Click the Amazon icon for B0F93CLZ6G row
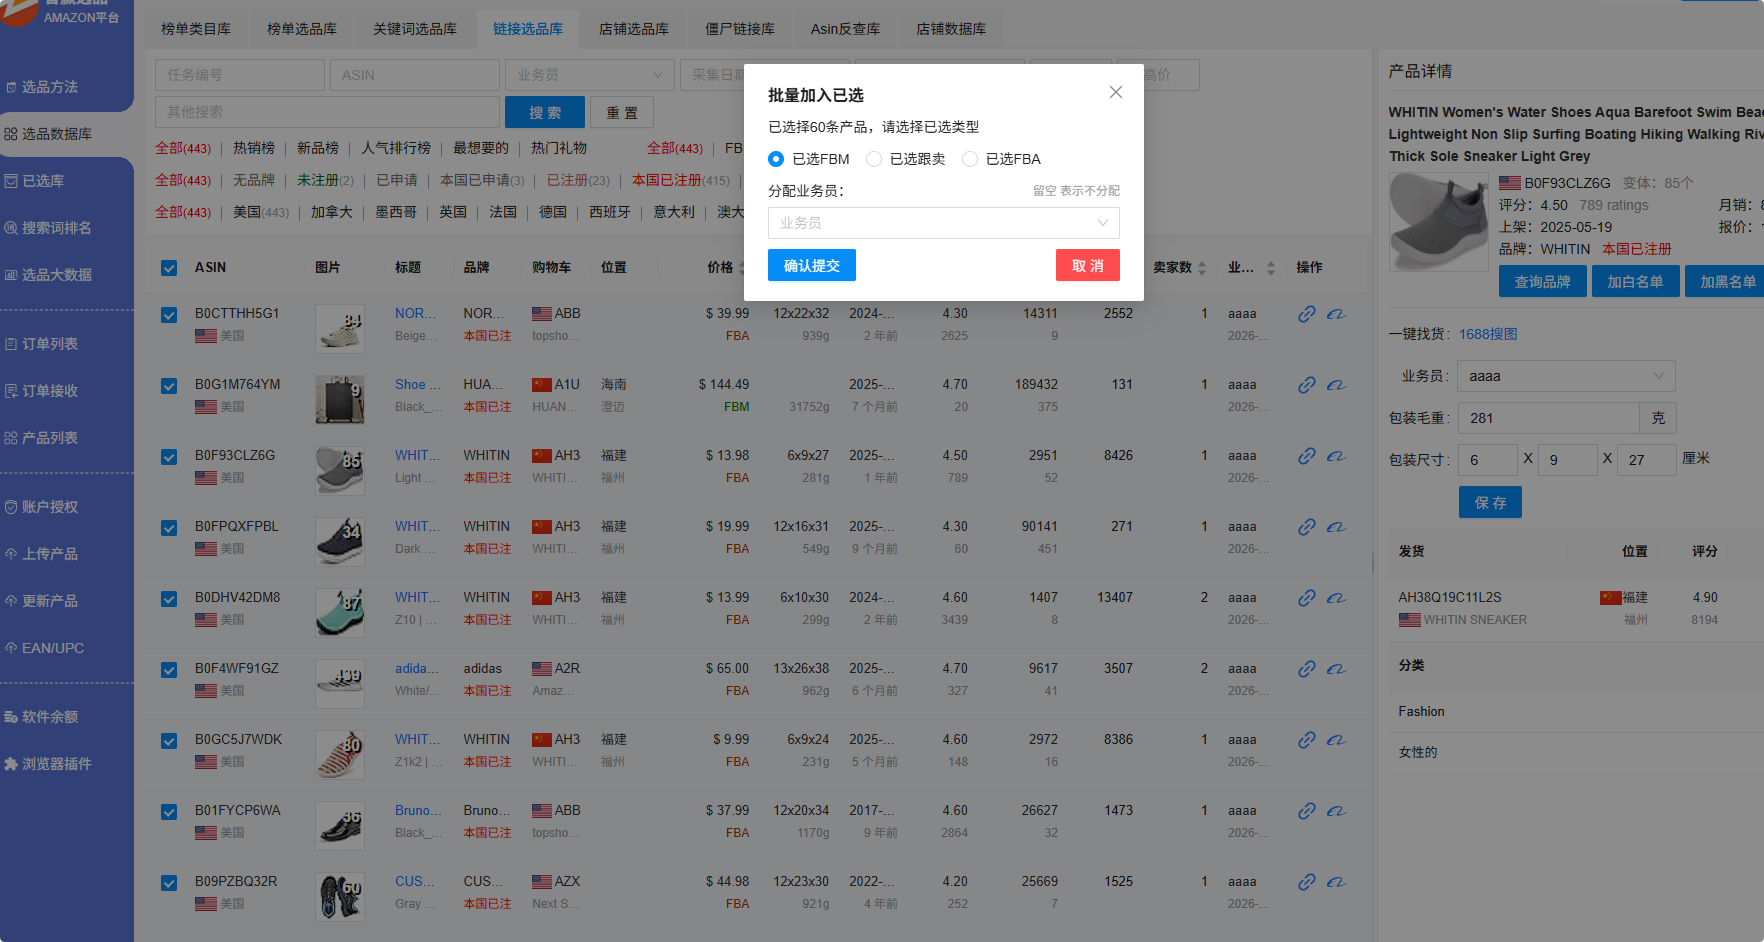1764x942 pixels. pyautogui.click(x=1336, y=456)
